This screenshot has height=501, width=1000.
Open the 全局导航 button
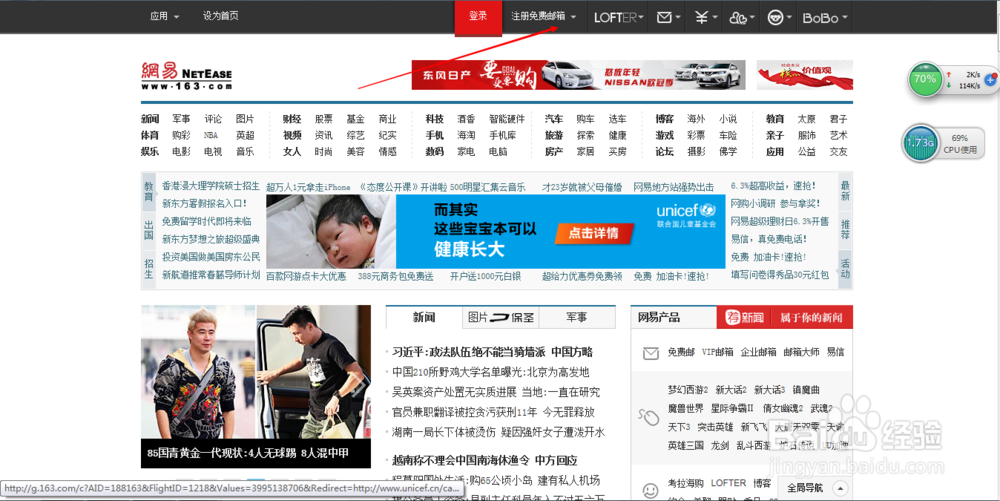click(x=804, y=488)
